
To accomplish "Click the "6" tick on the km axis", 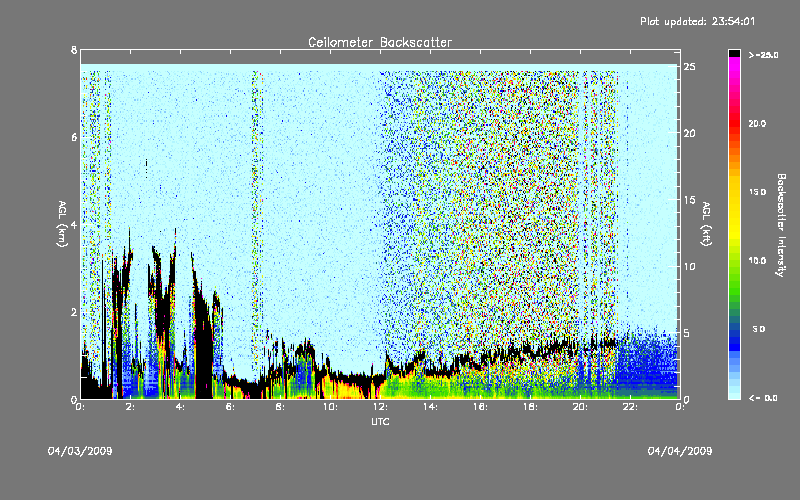I will click(74, 137).
